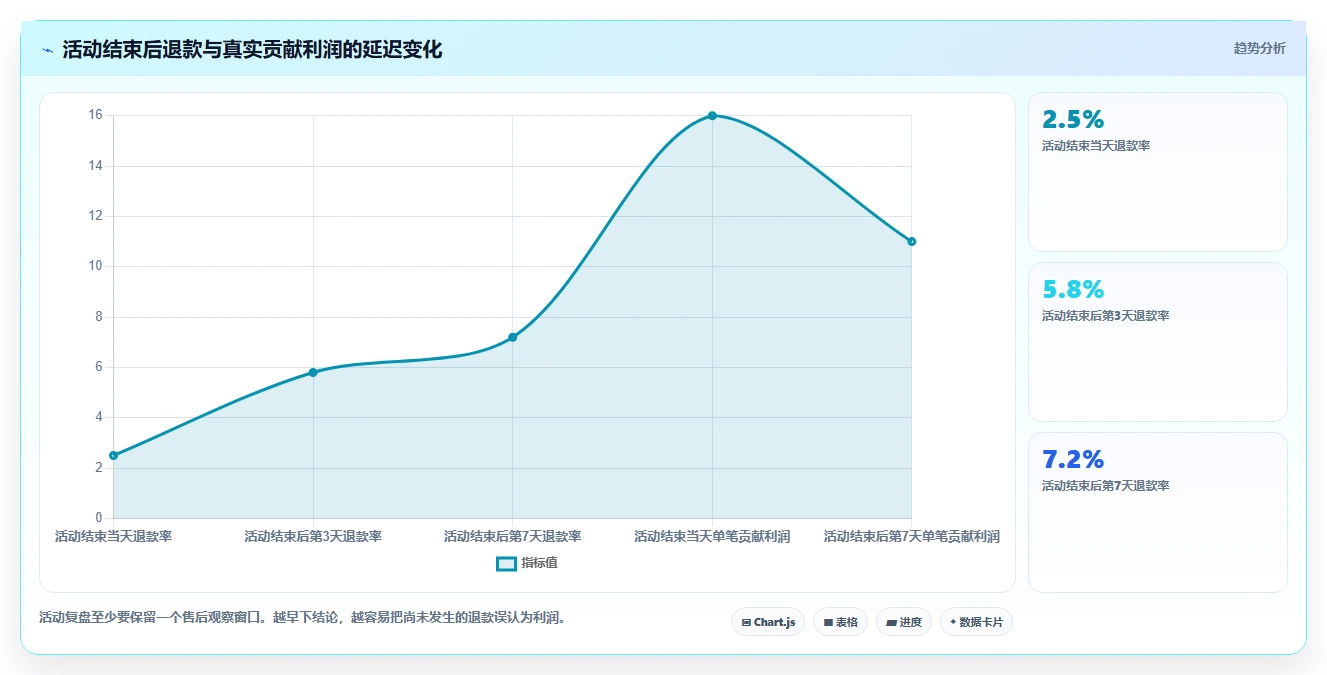1327x675 pixels.
Task: Click the y-axis value 2
Action: pyautogui.click(x=99, y=468)
